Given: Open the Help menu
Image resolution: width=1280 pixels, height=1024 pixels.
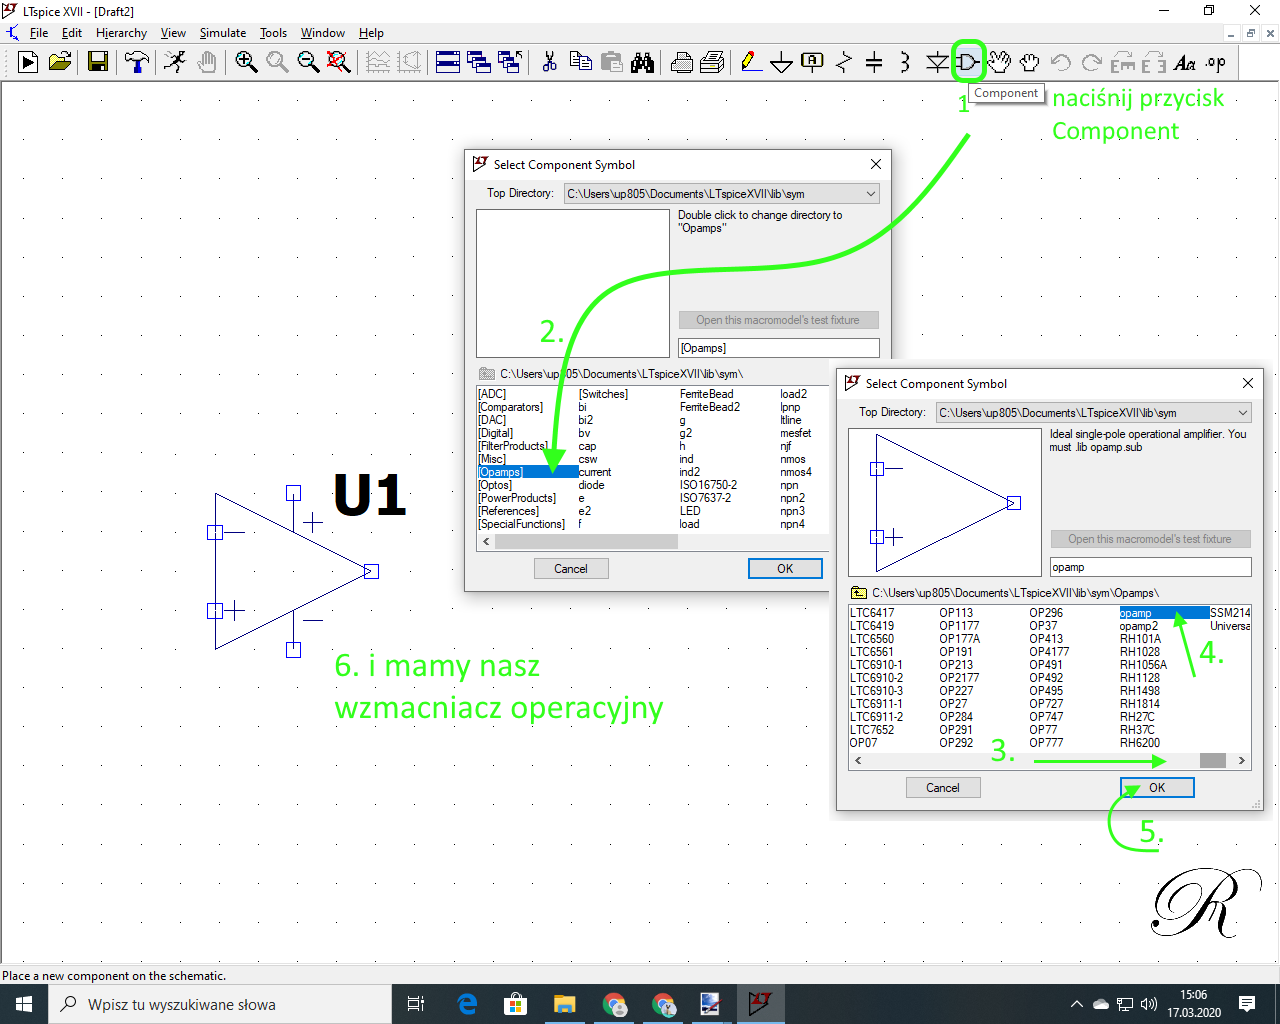Looking at the screenshot, I should [371, 33].
